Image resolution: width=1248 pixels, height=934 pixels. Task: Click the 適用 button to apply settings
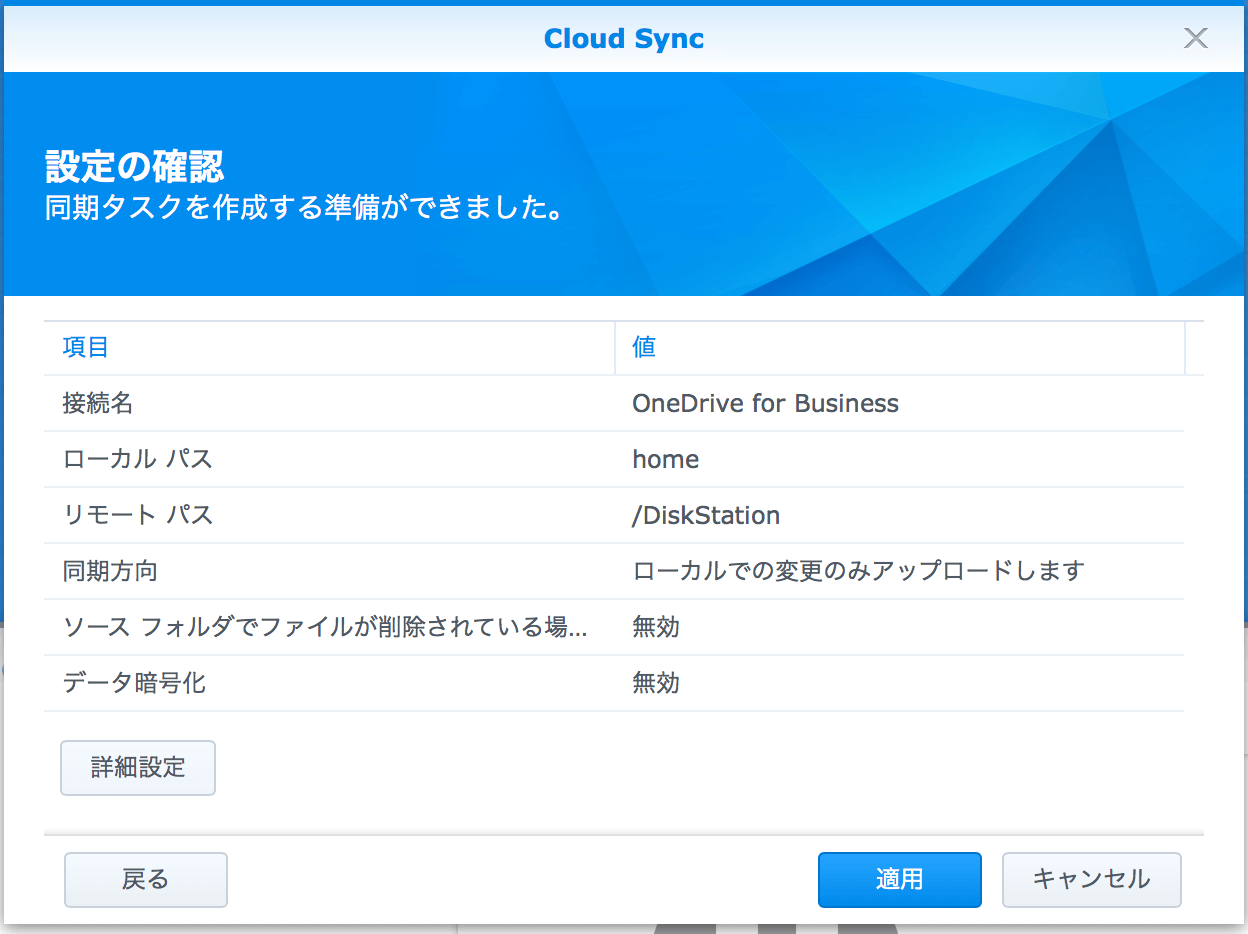[899, 880]
